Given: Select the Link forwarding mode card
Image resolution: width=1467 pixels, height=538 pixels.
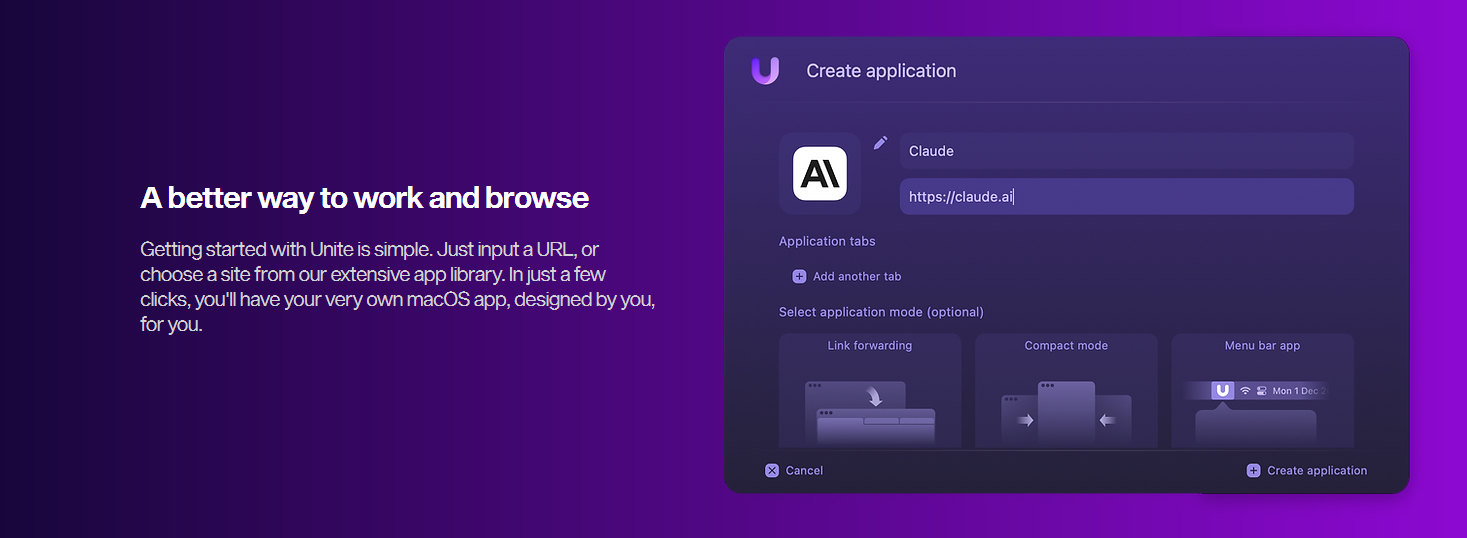Looking at the screenshot, I should 870,391.
